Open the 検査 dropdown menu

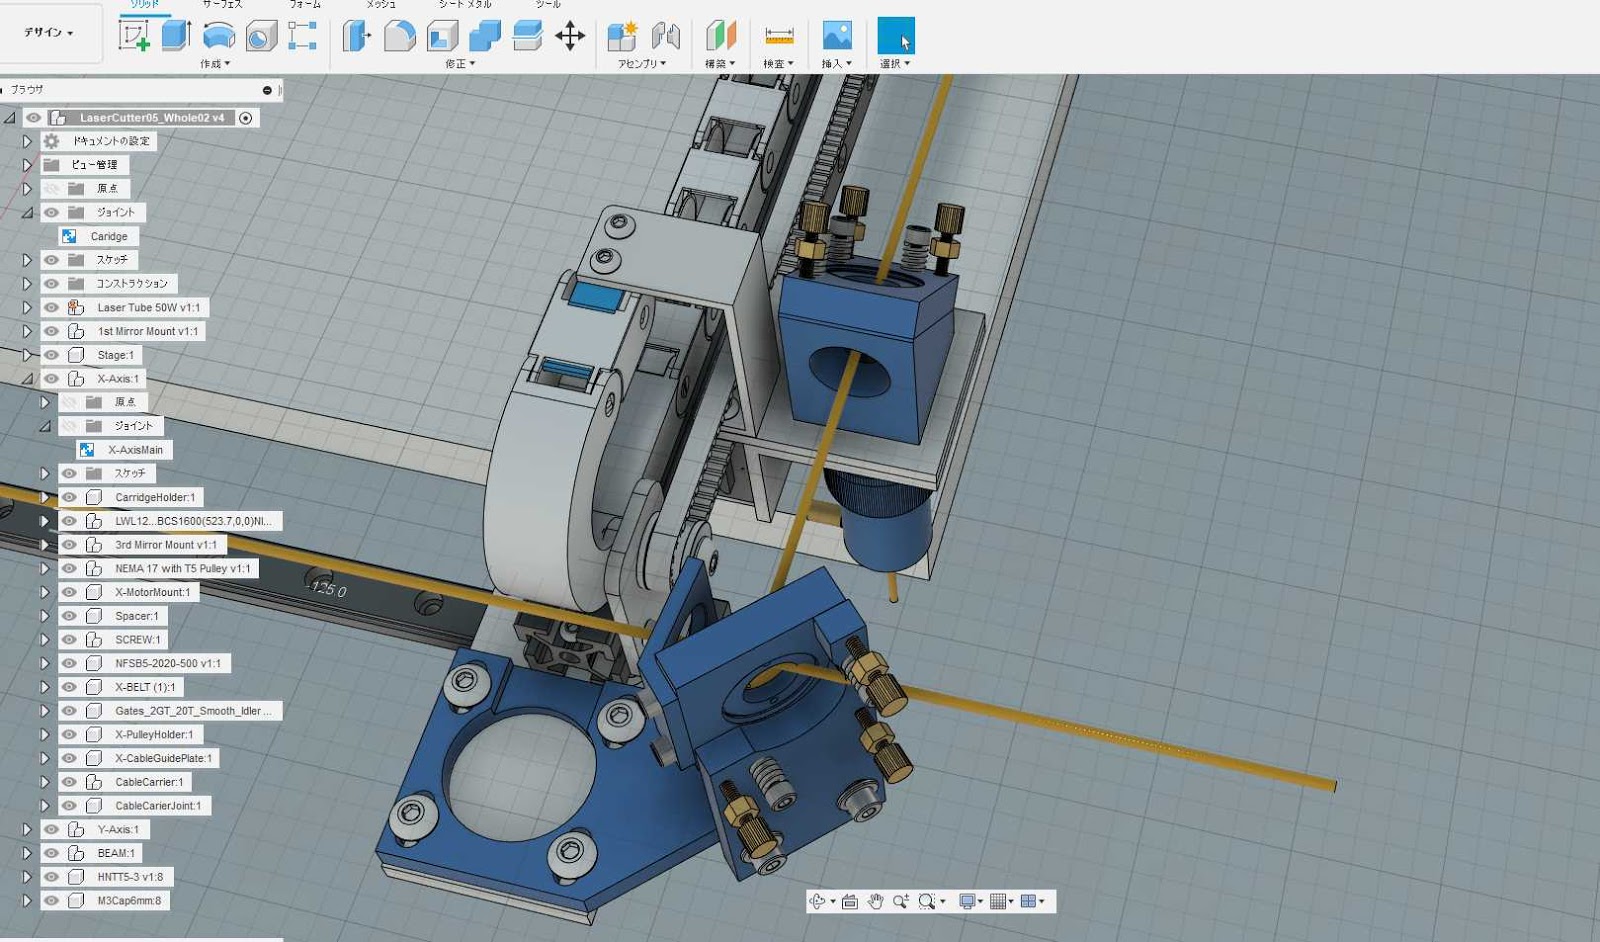tap(778, 64)
